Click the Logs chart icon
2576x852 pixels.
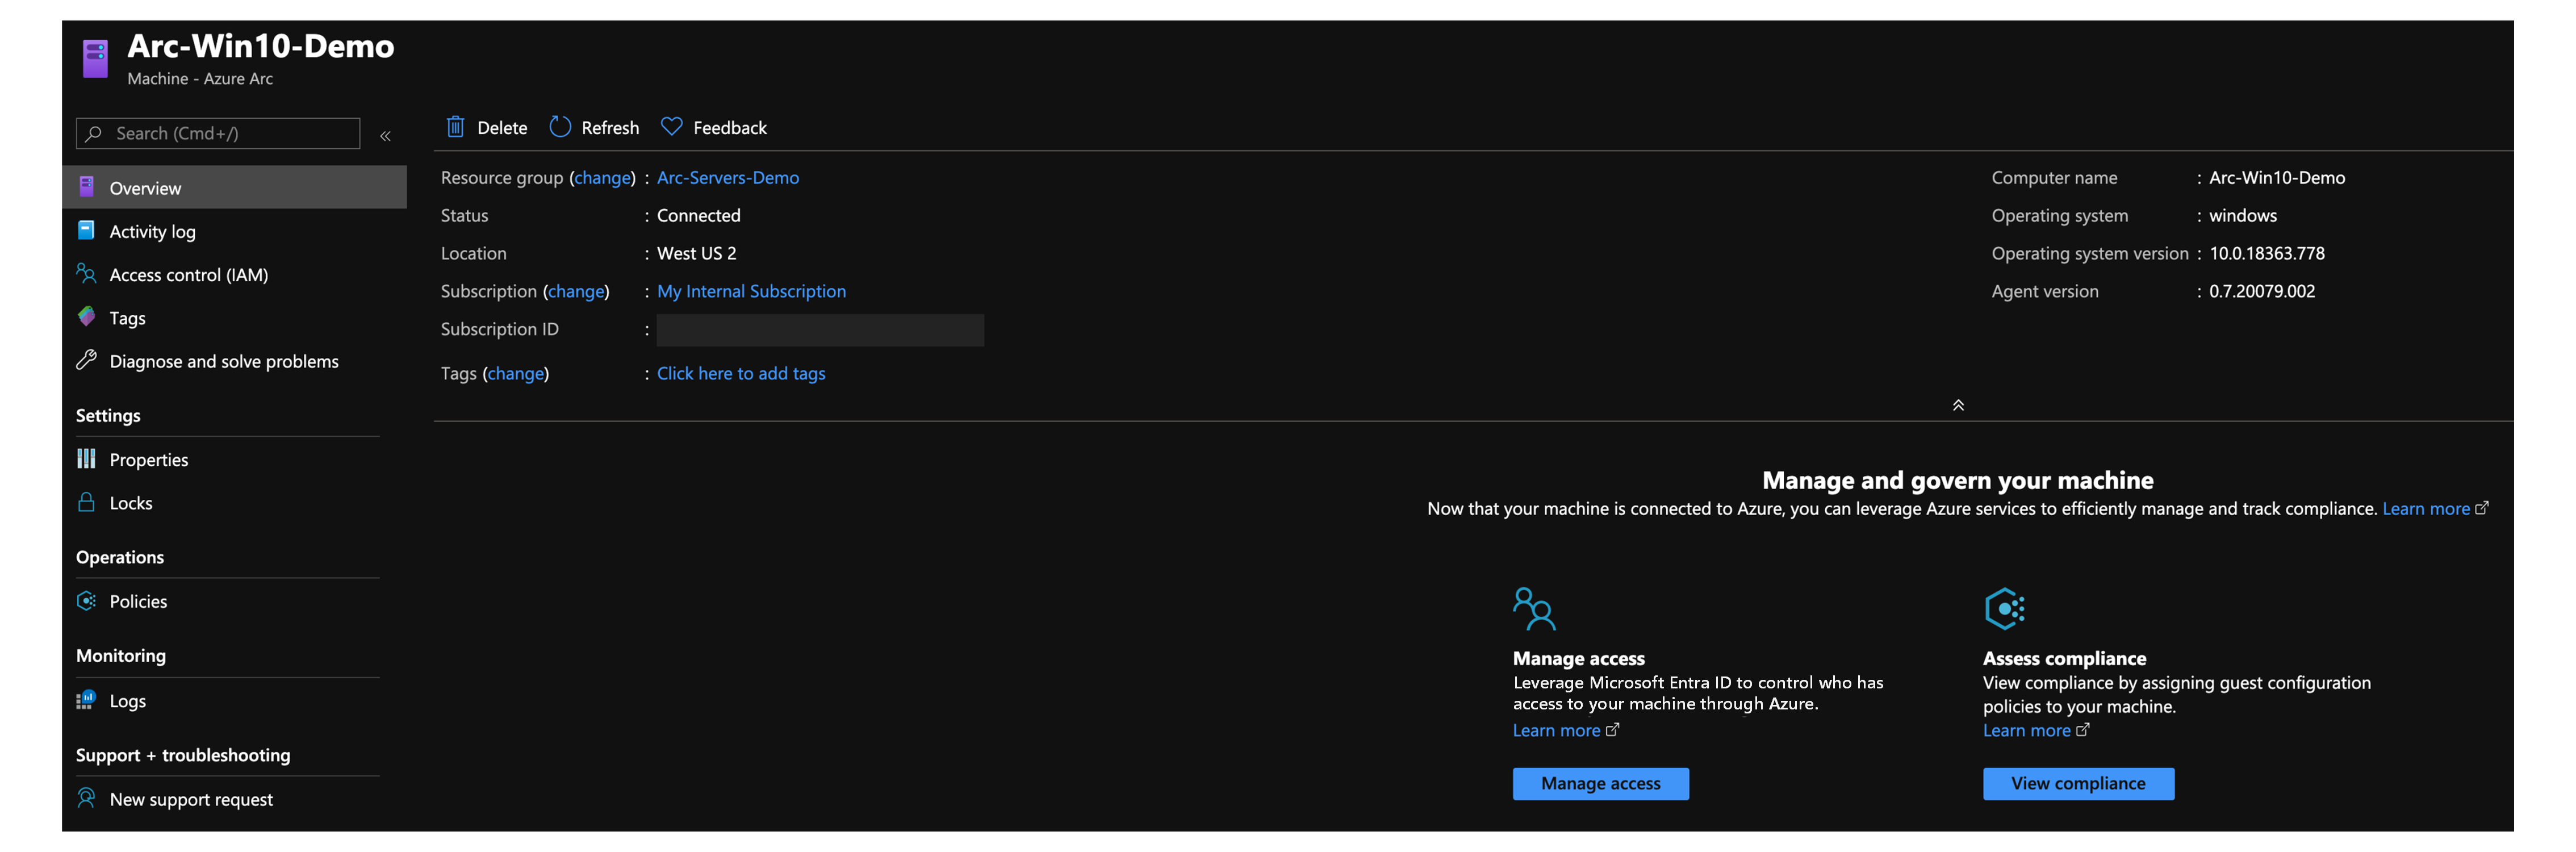click(x=87, y=700)
